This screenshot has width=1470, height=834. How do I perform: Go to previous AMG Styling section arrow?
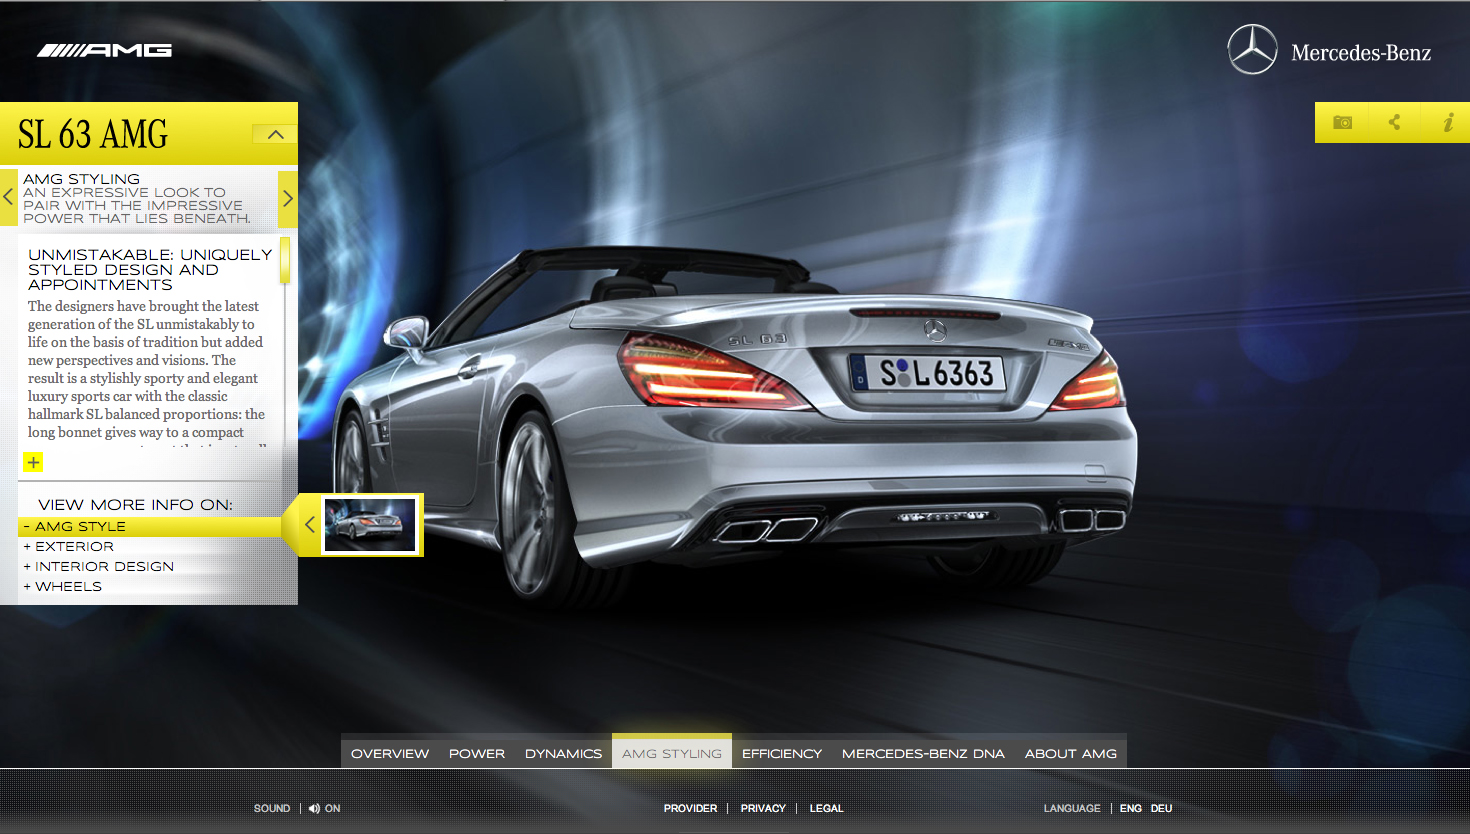click(x=8, y=197)
